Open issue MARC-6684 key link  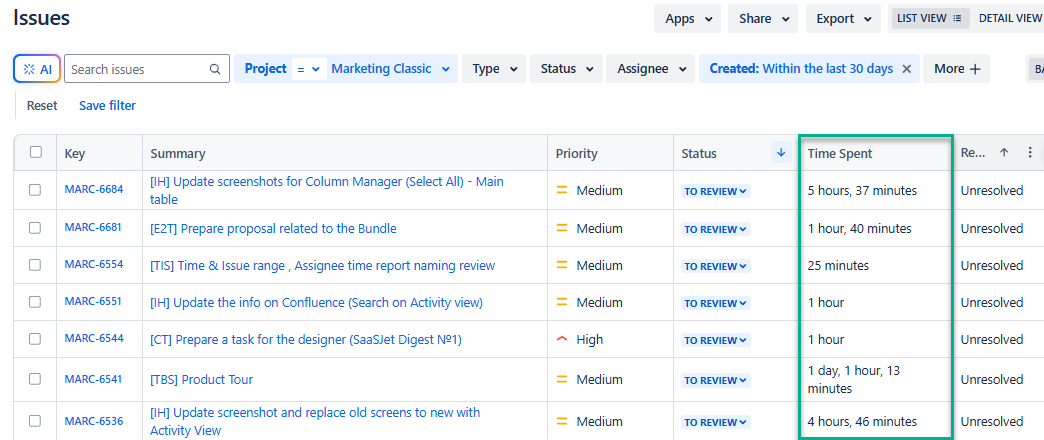(x=94, y=189)
